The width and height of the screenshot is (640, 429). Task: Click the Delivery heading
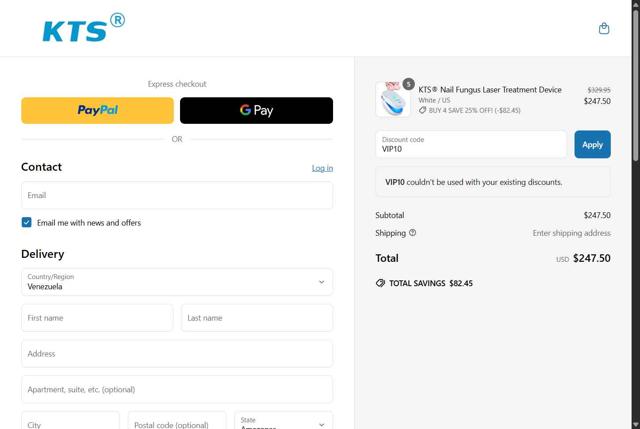[x=42, y=254]
